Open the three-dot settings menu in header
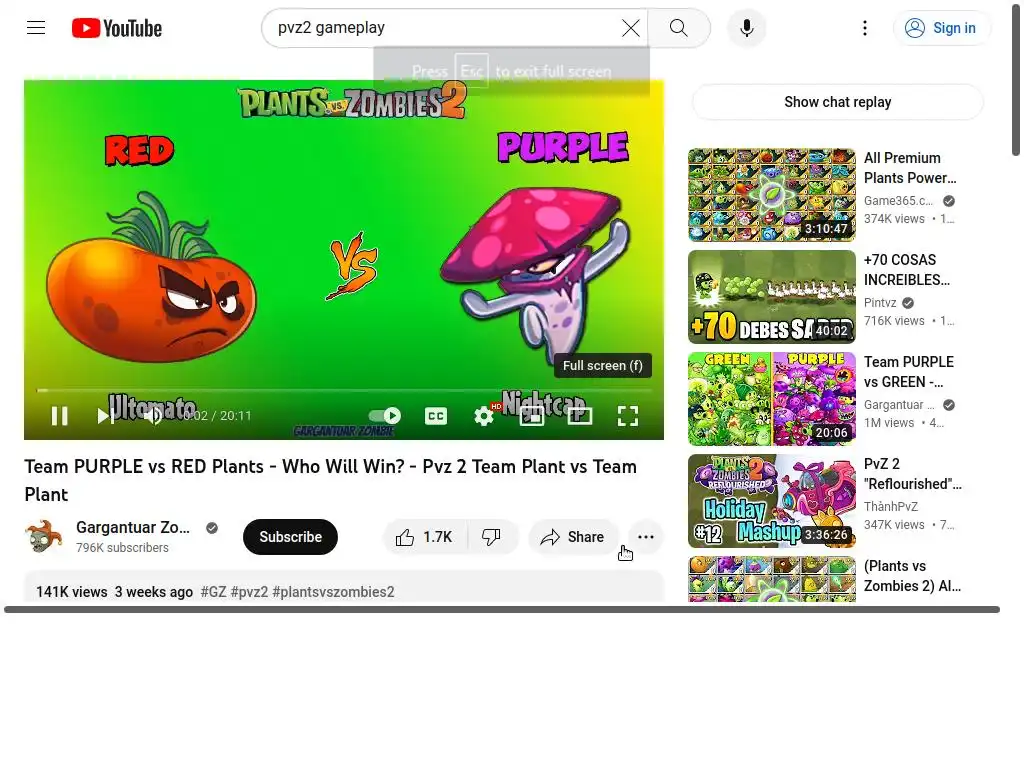Screen dimensions: 1024x768 click(x=865, y=28)
